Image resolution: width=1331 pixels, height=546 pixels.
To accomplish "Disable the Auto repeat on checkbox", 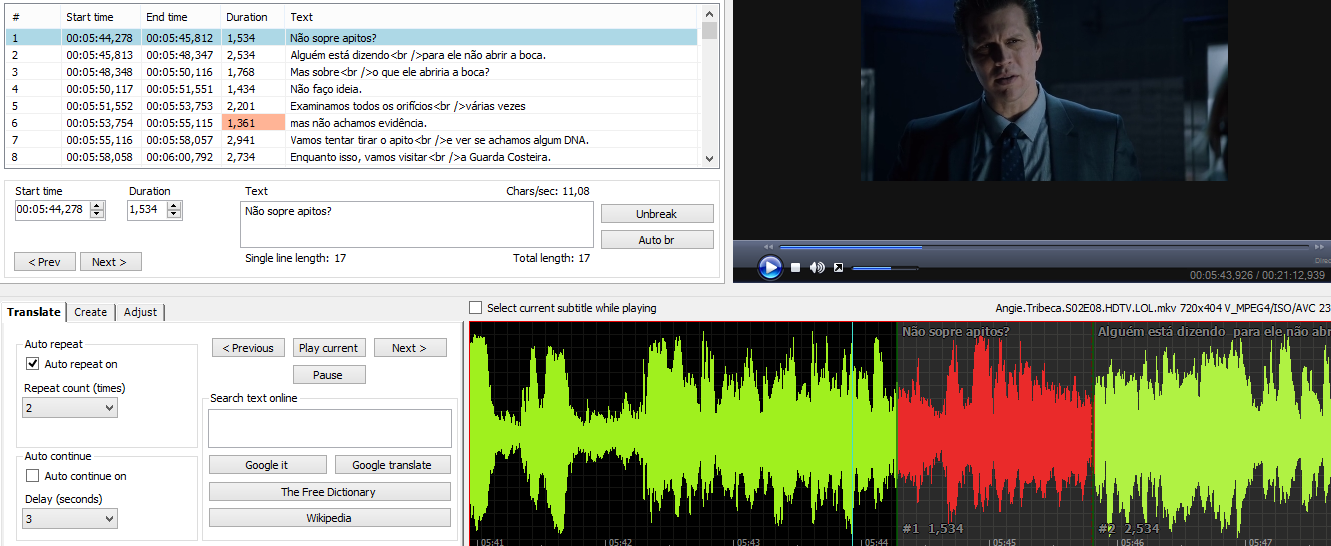I will pyautogui.click(x=33, y=364).
